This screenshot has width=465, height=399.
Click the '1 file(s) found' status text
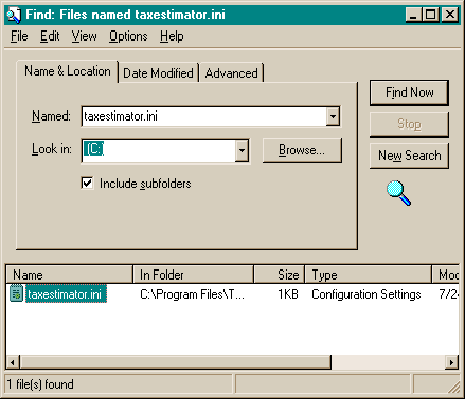pyautogui.click(x=40, y=384)
